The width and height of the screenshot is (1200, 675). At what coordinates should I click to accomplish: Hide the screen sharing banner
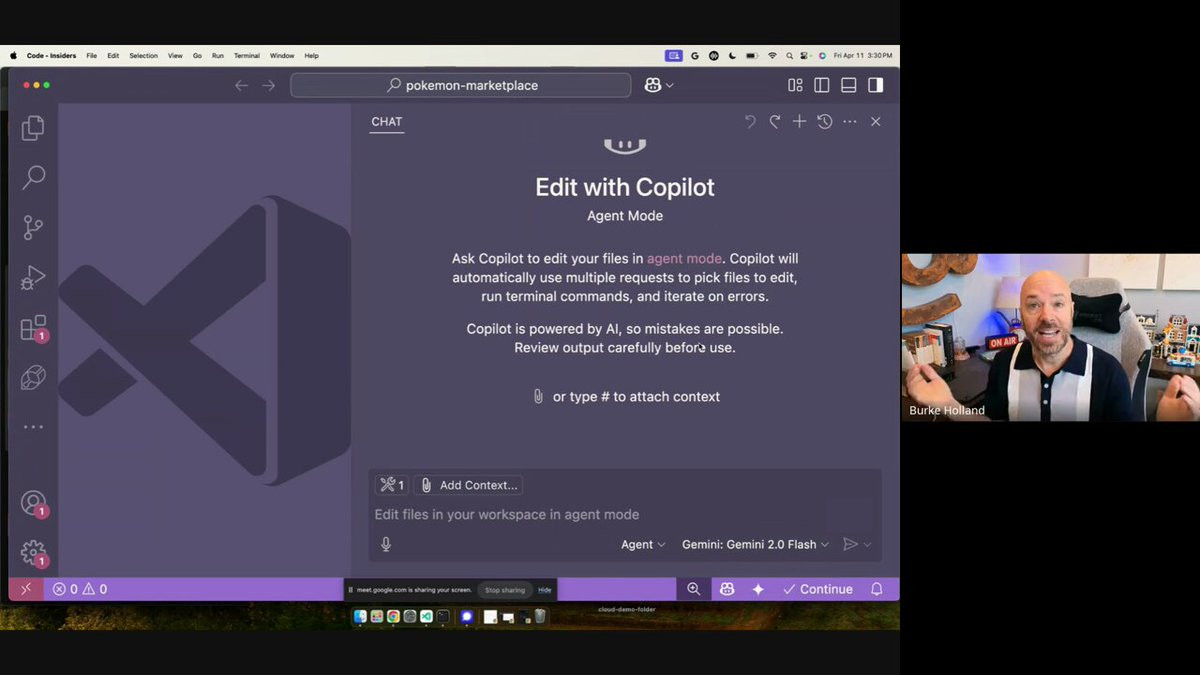click(545, 590)
